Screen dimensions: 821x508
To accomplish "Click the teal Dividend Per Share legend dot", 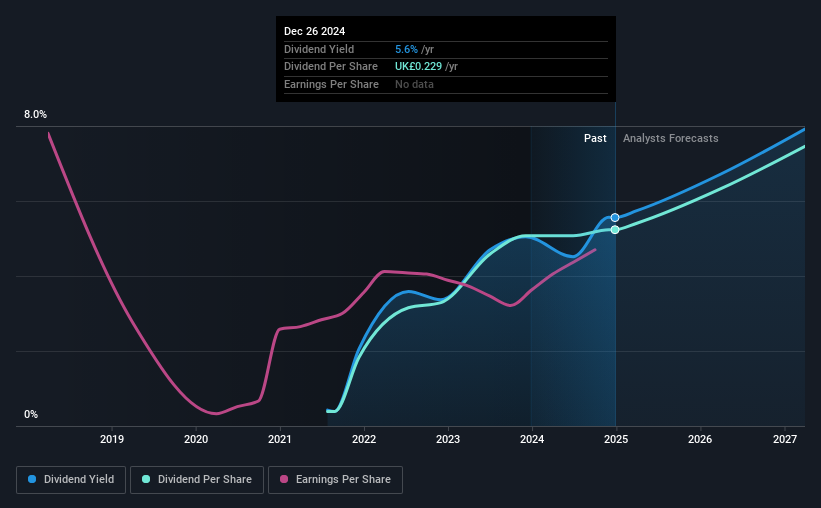I will 146,479.
